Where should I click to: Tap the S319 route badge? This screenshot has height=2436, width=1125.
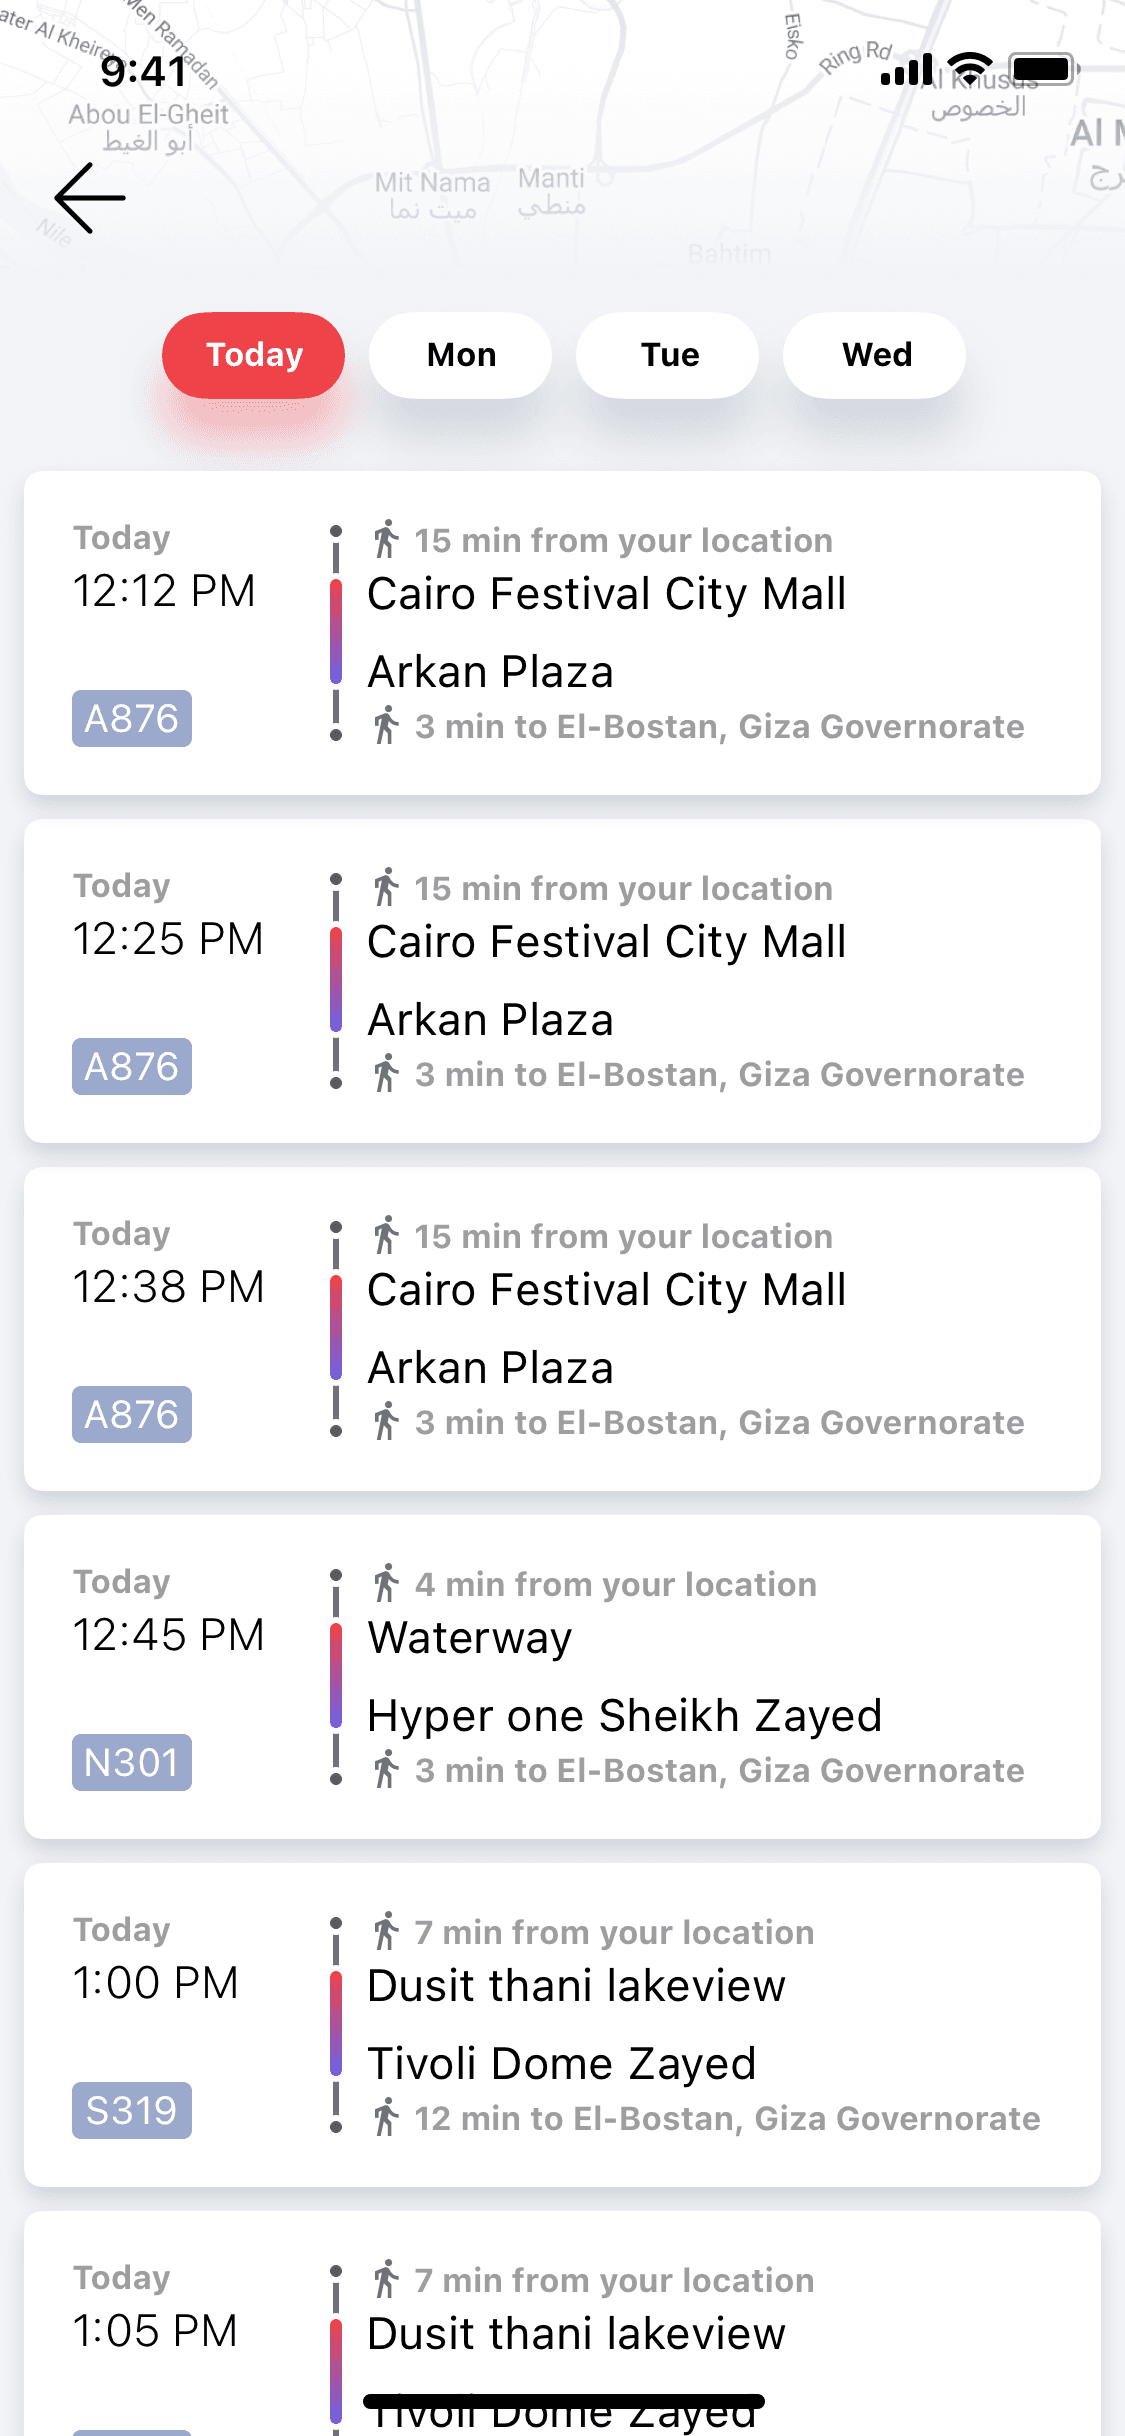[132, 2110]
